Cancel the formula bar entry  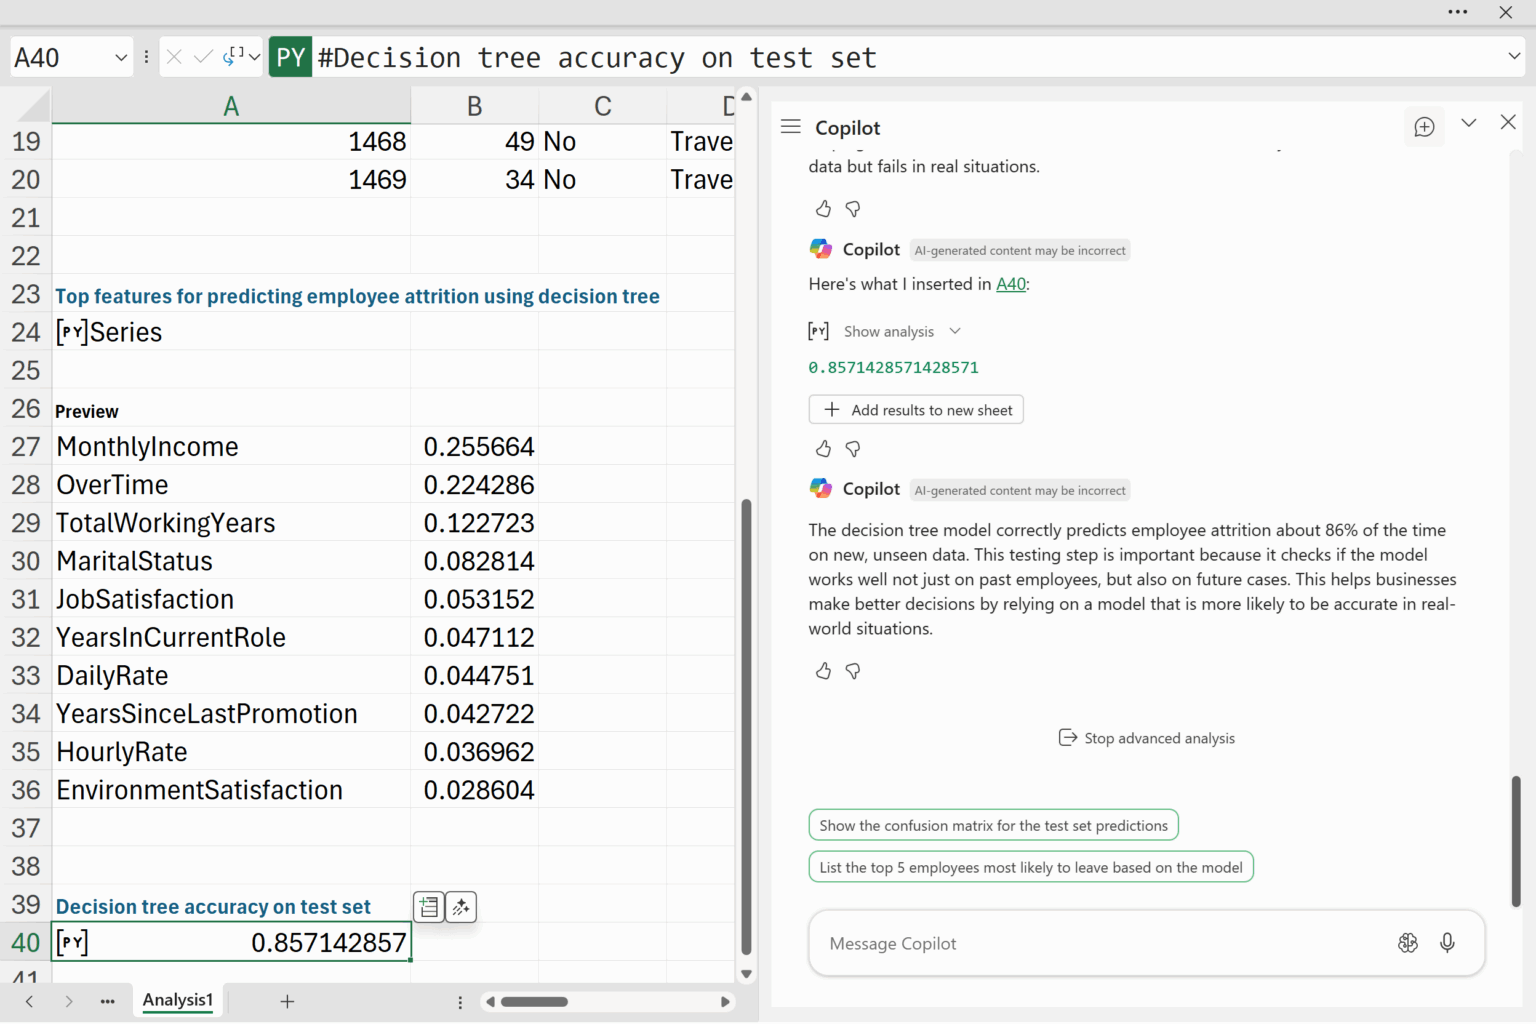pos(174,57)
